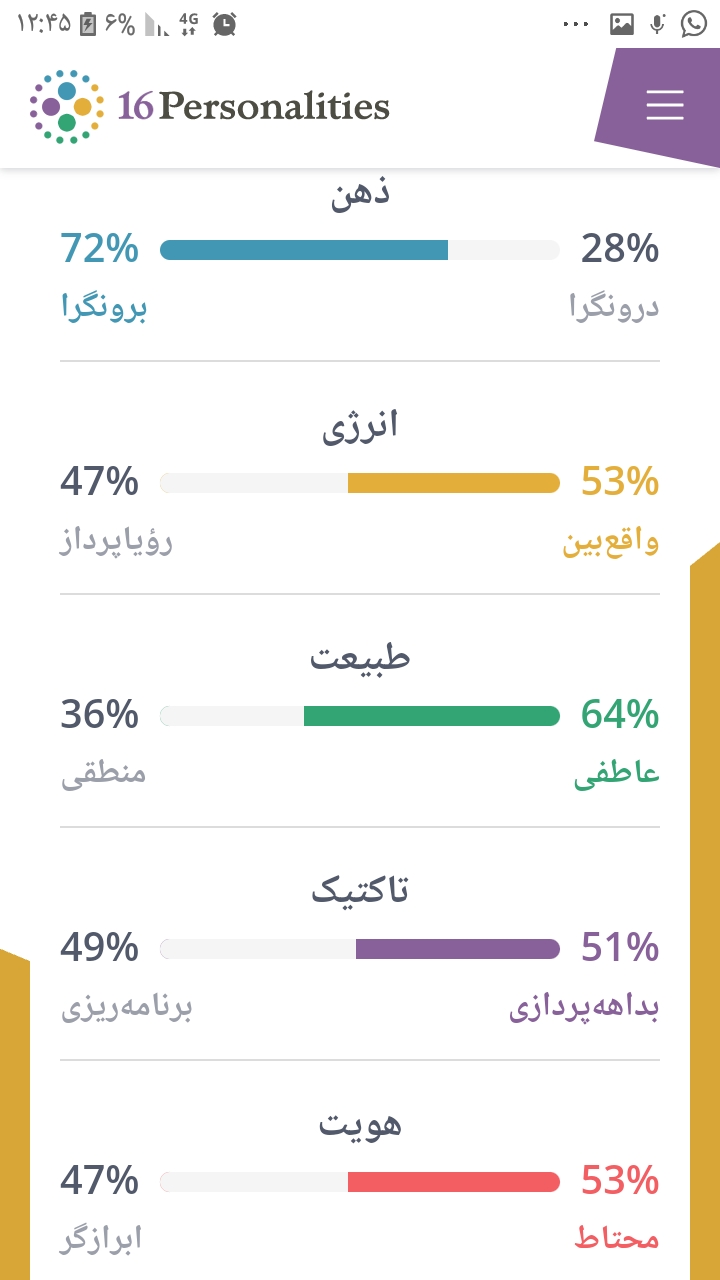Tap the image notification icon
Viewport: 720px width, 1280px height.
click(x=622, y=25)
